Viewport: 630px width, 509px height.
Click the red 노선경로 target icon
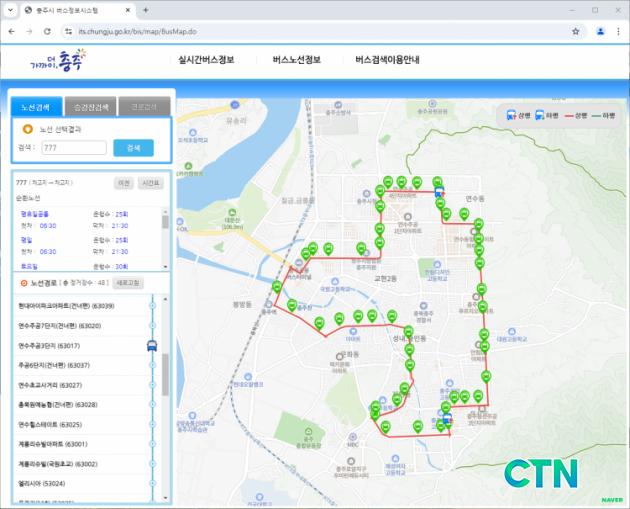[x=24, y=283]
